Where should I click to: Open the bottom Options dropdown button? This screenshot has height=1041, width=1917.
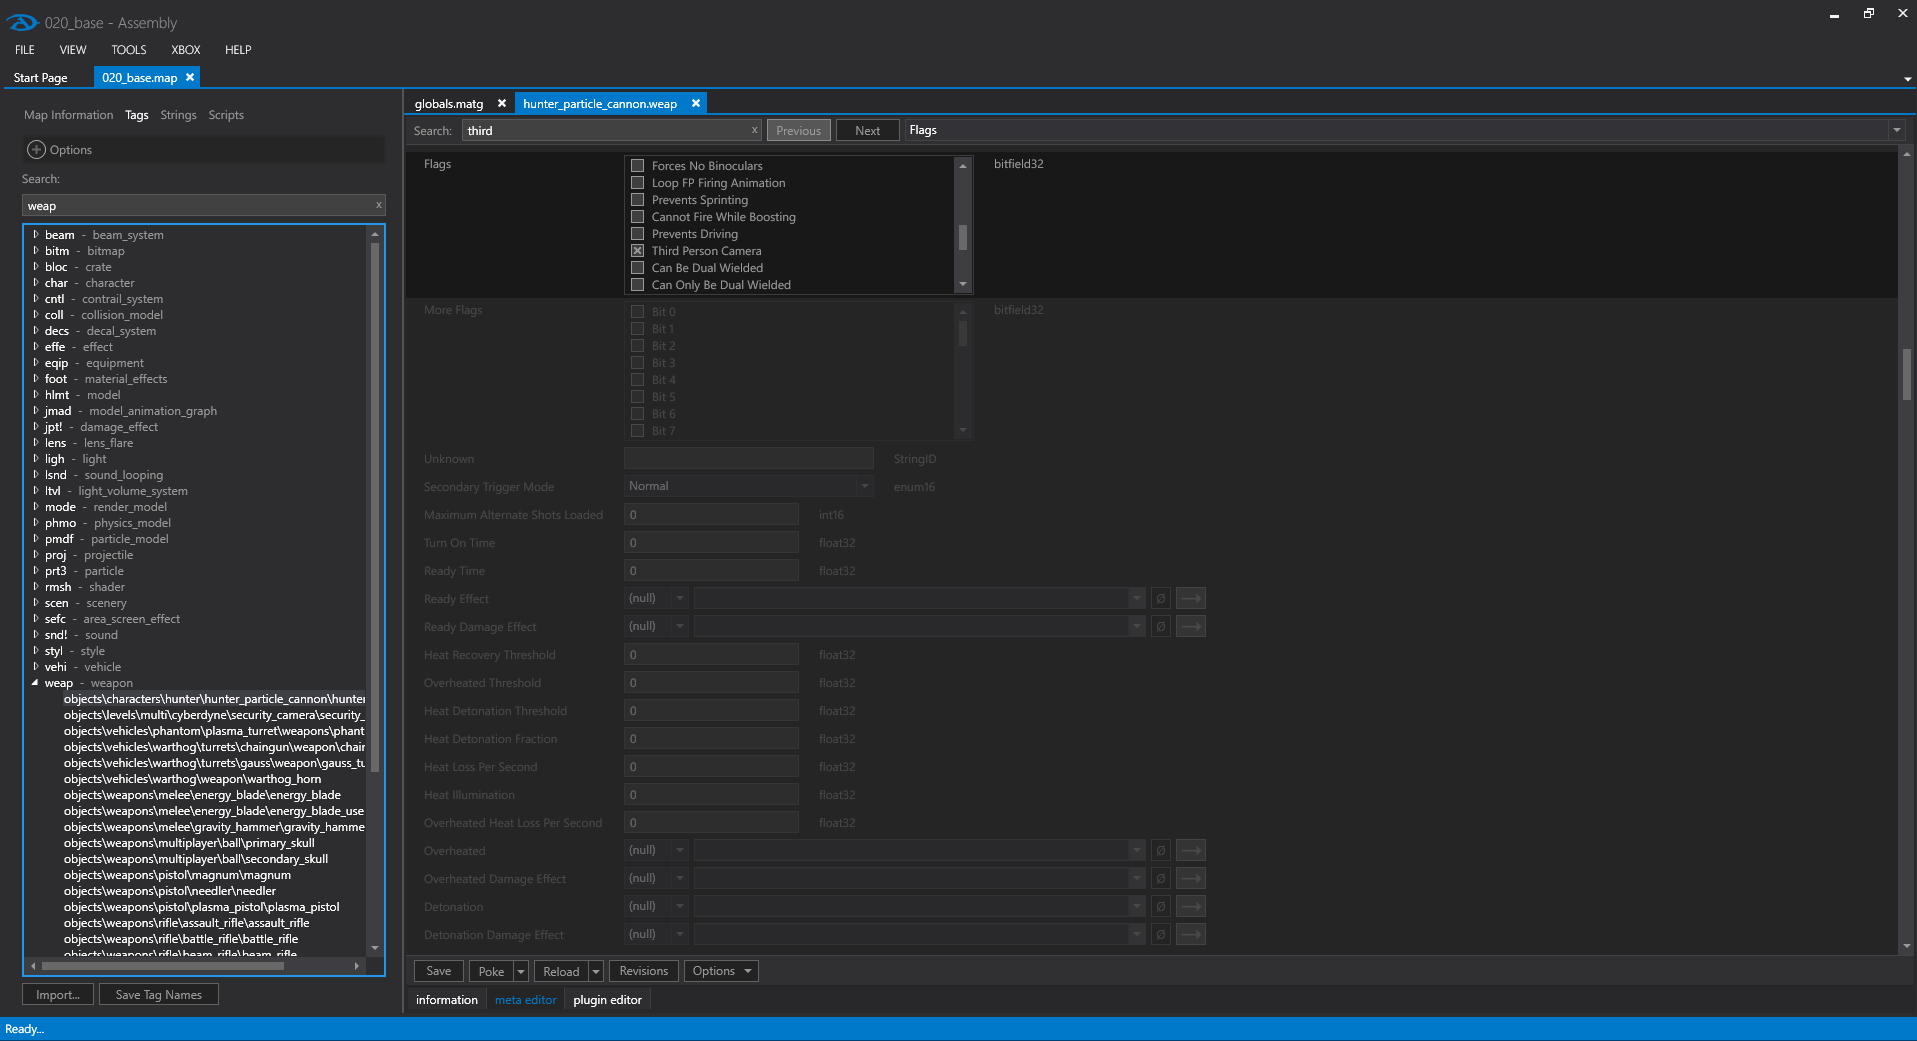pos(721,971)
